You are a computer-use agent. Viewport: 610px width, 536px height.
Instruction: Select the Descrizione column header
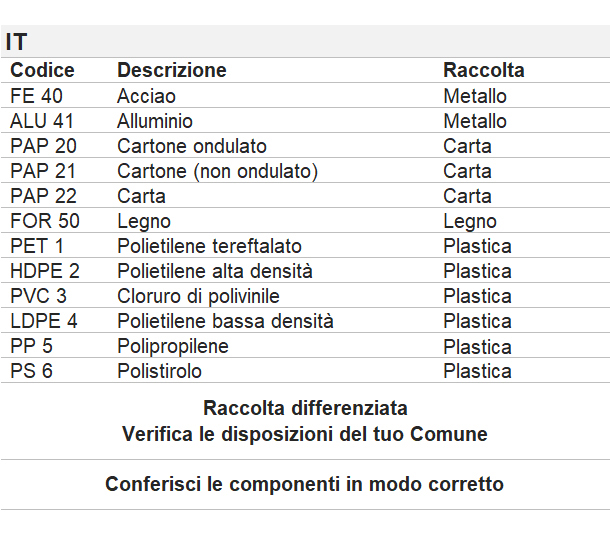[x=172, y=70]
